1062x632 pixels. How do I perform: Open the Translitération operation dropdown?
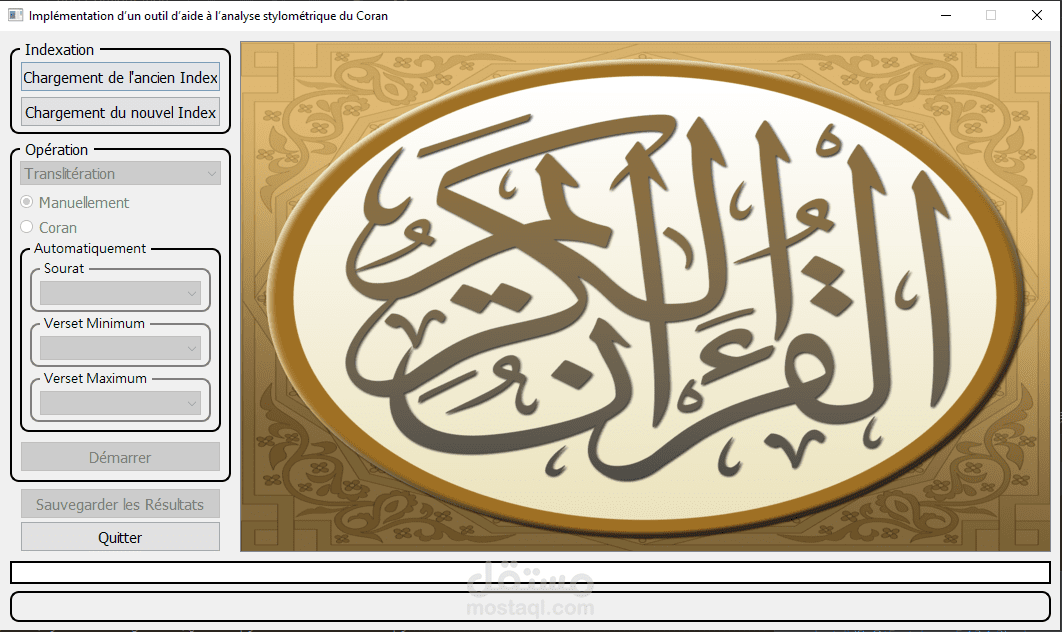pyautogui.click(x=121, y=173)
